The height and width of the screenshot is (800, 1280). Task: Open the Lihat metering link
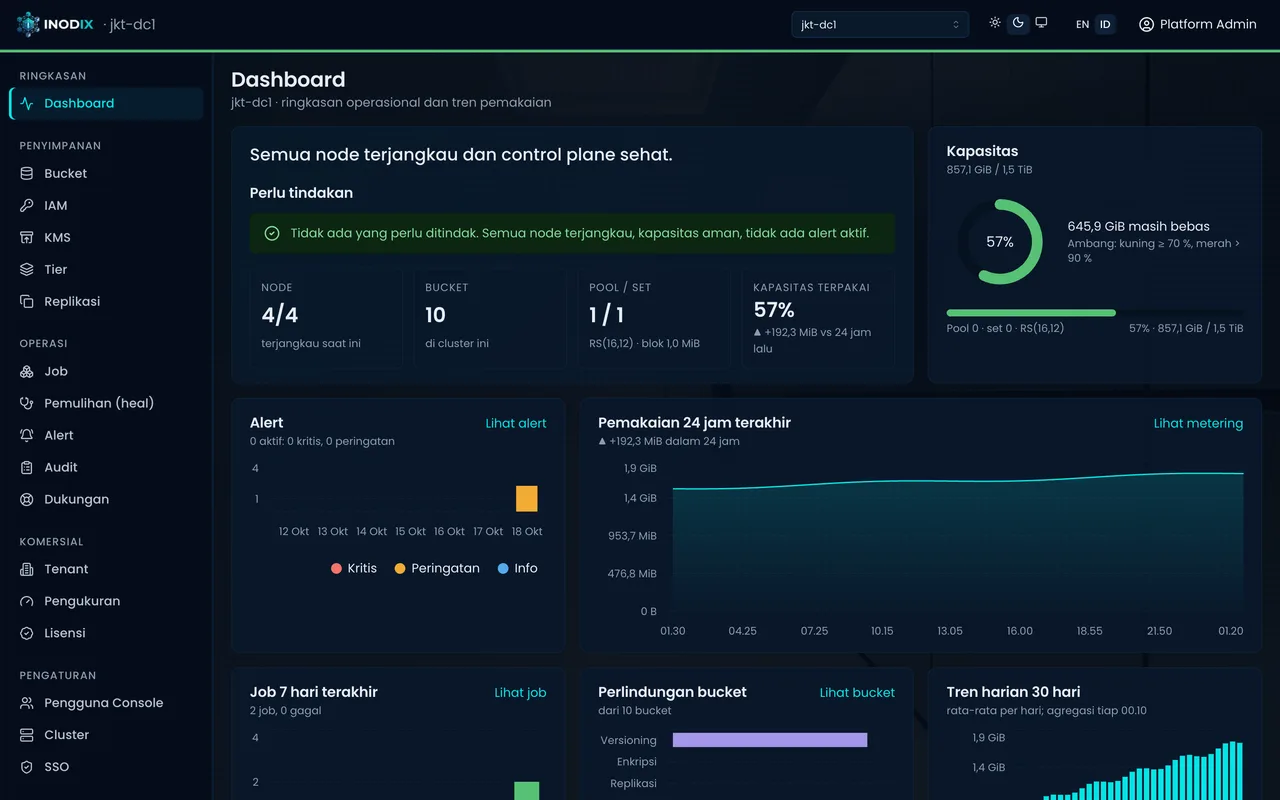pos(1198,423)
